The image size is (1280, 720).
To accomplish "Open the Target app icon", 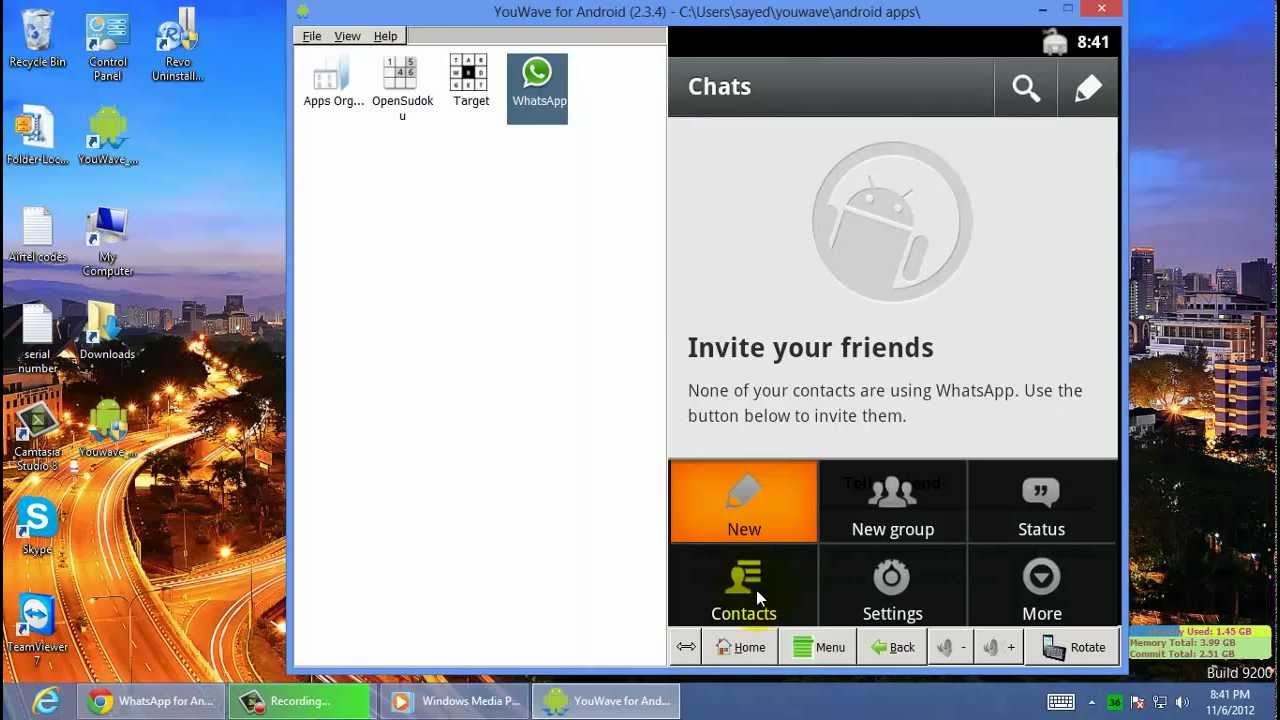I will (470, 82).
